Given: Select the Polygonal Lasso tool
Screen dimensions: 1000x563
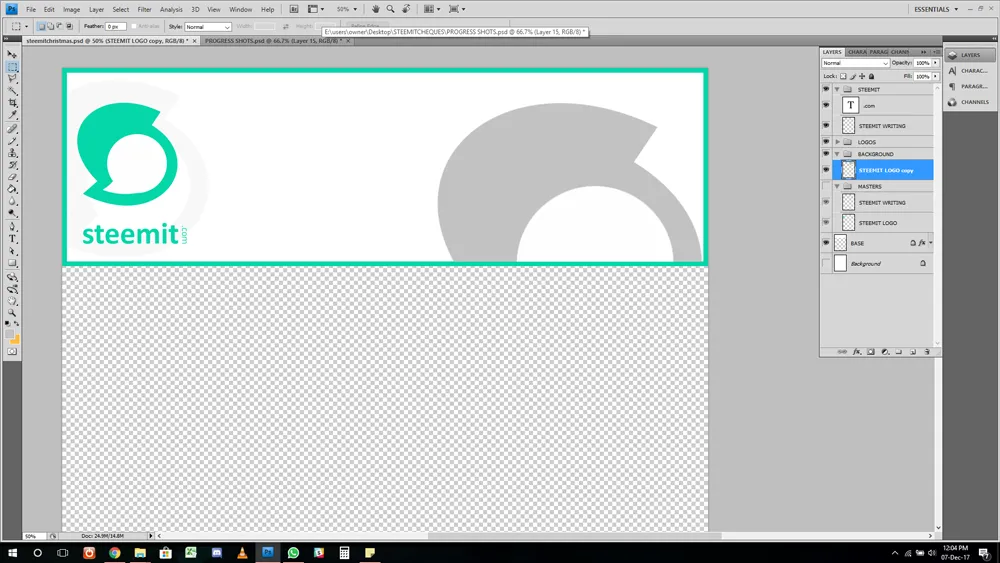Looking at the screenshot, I should point(12,79).
